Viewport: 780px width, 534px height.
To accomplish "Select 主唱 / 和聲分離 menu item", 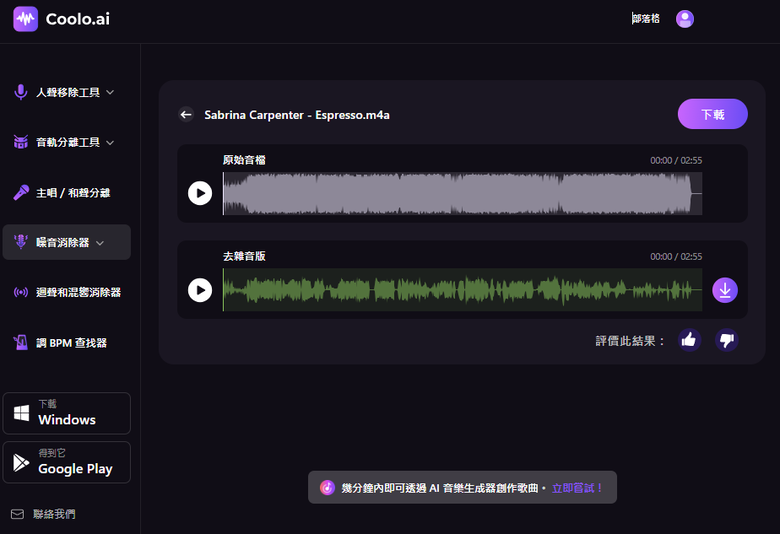I will (67, 193).
